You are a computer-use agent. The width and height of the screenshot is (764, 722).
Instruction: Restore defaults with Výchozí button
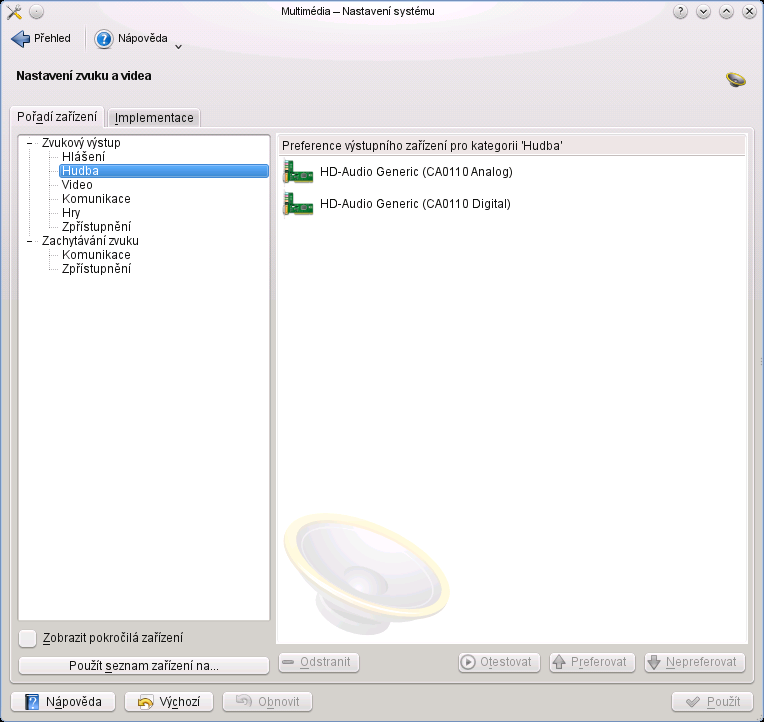pyautogui.click(x=169, y=702)
